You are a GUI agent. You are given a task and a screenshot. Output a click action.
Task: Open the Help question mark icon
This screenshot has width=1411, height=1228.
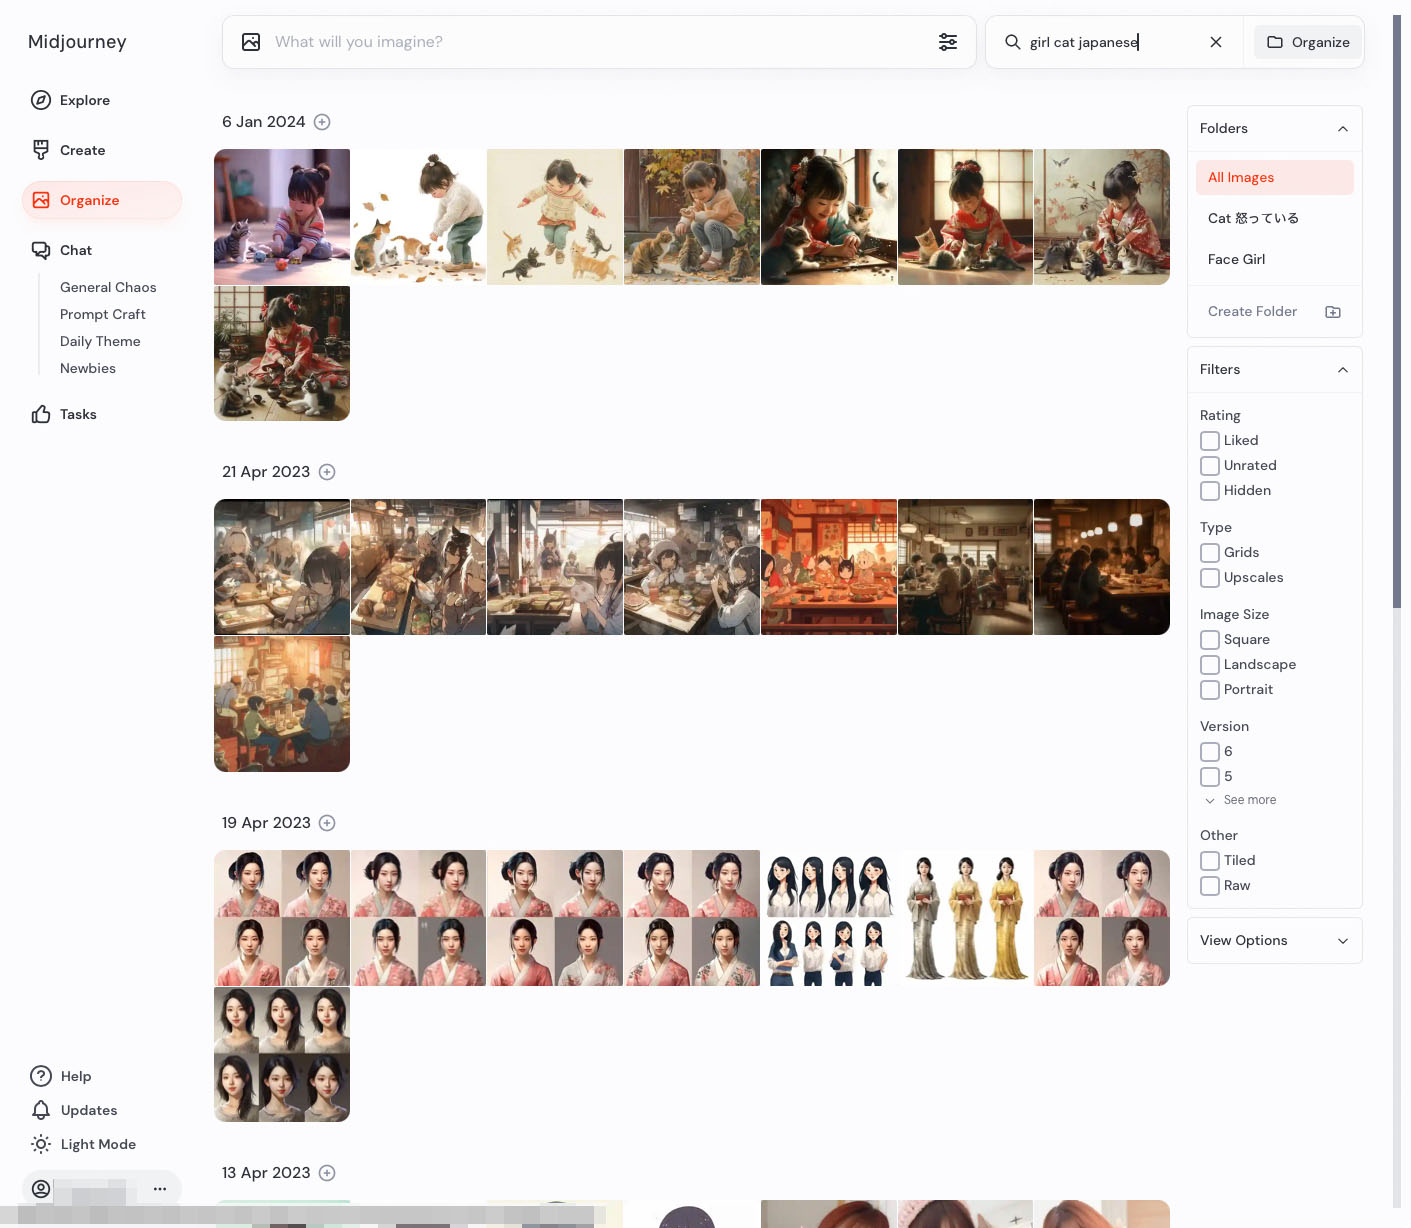click(41, 1076)
